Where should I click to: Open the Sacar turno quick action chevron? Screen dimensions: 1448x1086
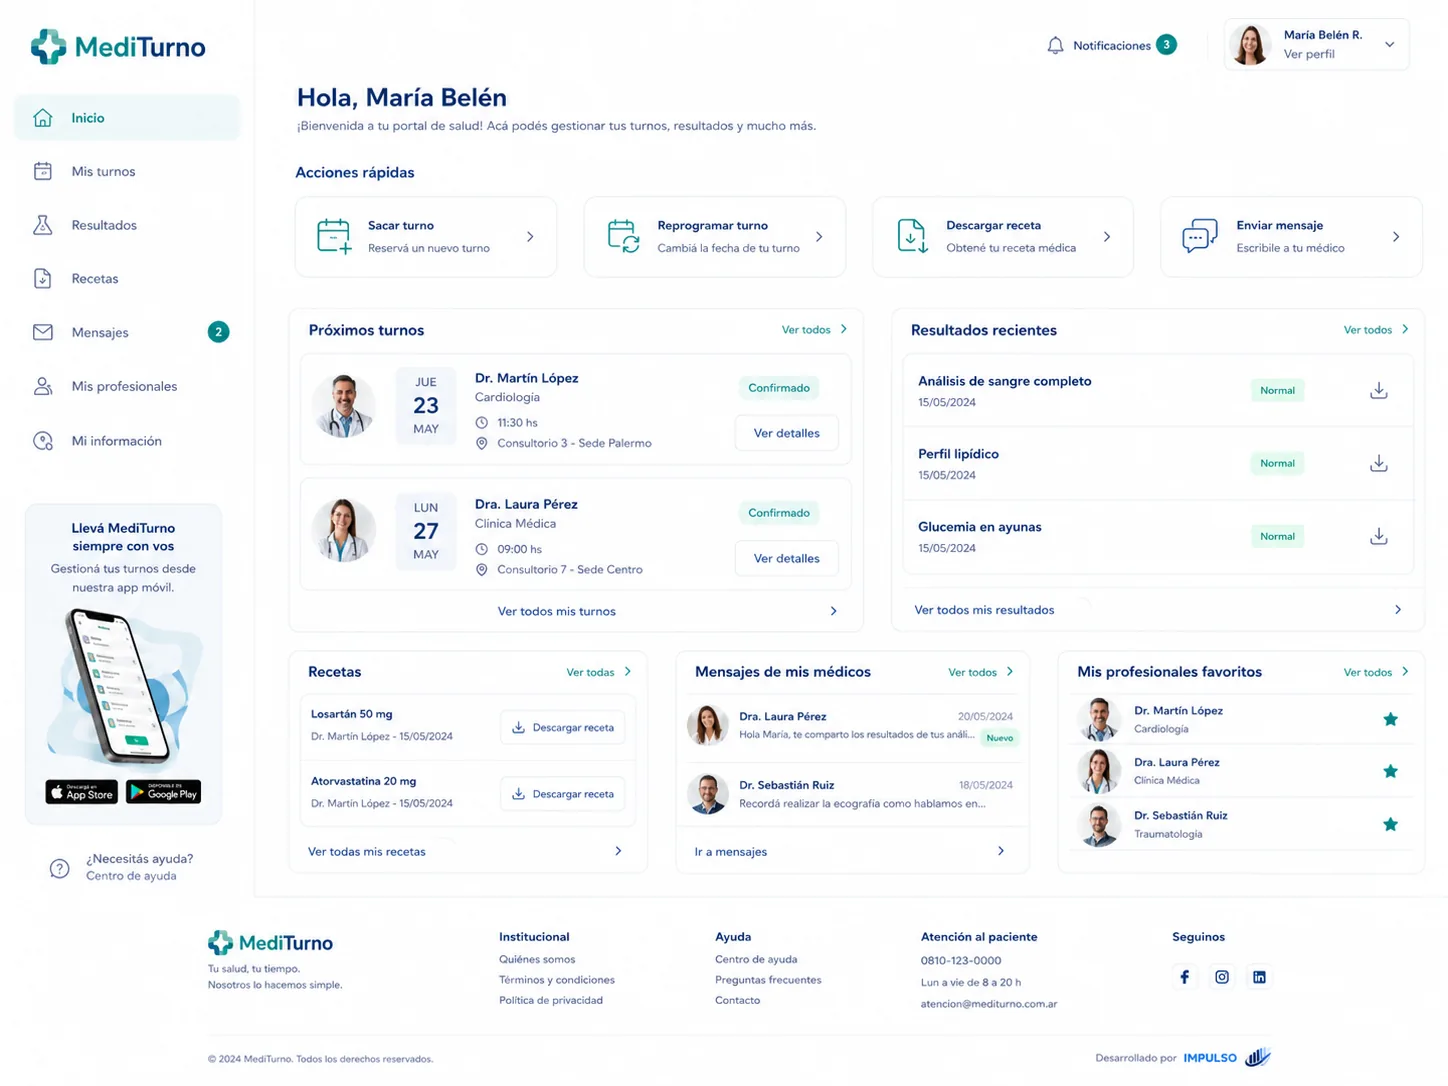pyautogui.click(x=530, y=237)
